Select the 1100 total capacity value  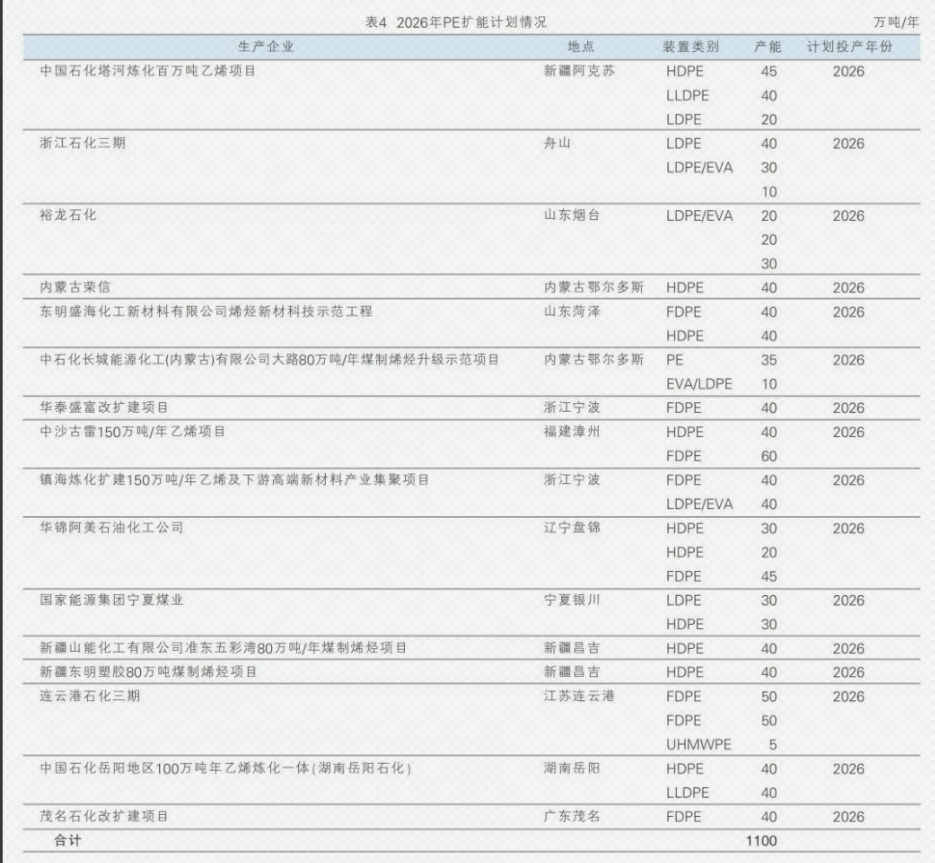point(761,841)
